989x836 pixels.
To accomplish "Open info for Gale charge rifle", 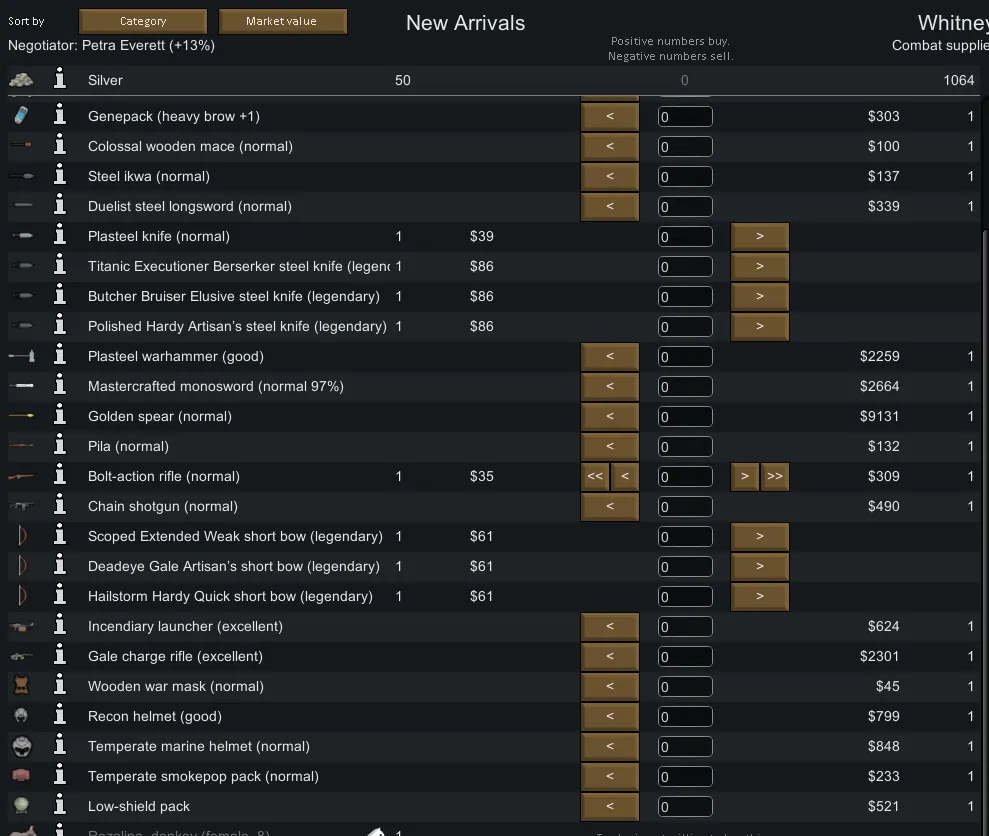I will pyautogui.click(x=60, y=656).
